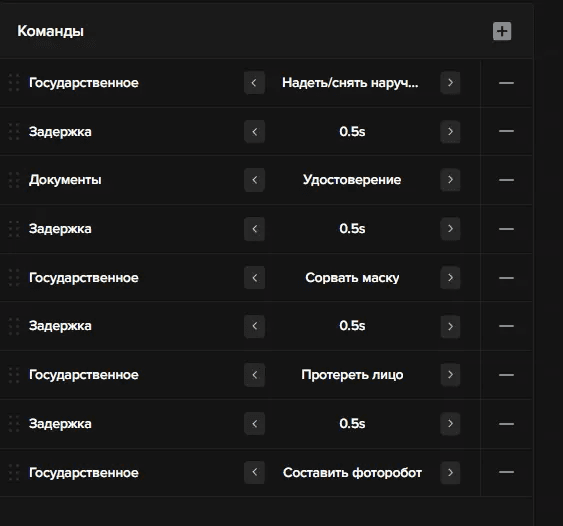Image resolution: width=563 pixels, height=526 pixels.
Task: Switch Удостоверение to previous option
Action: click(x=255, y=180)
